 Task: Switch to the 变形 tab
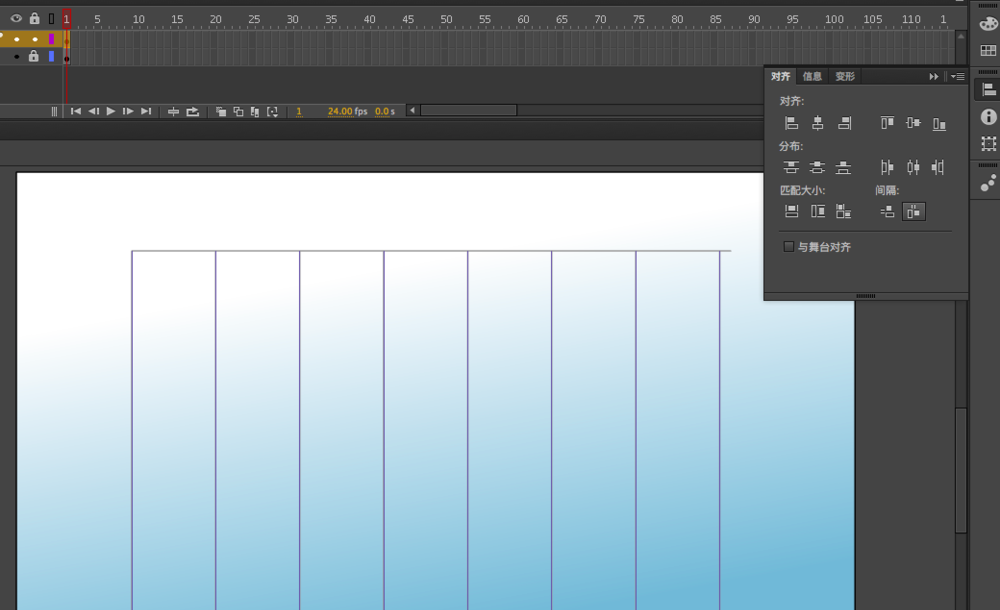click(x=845, y=77)
